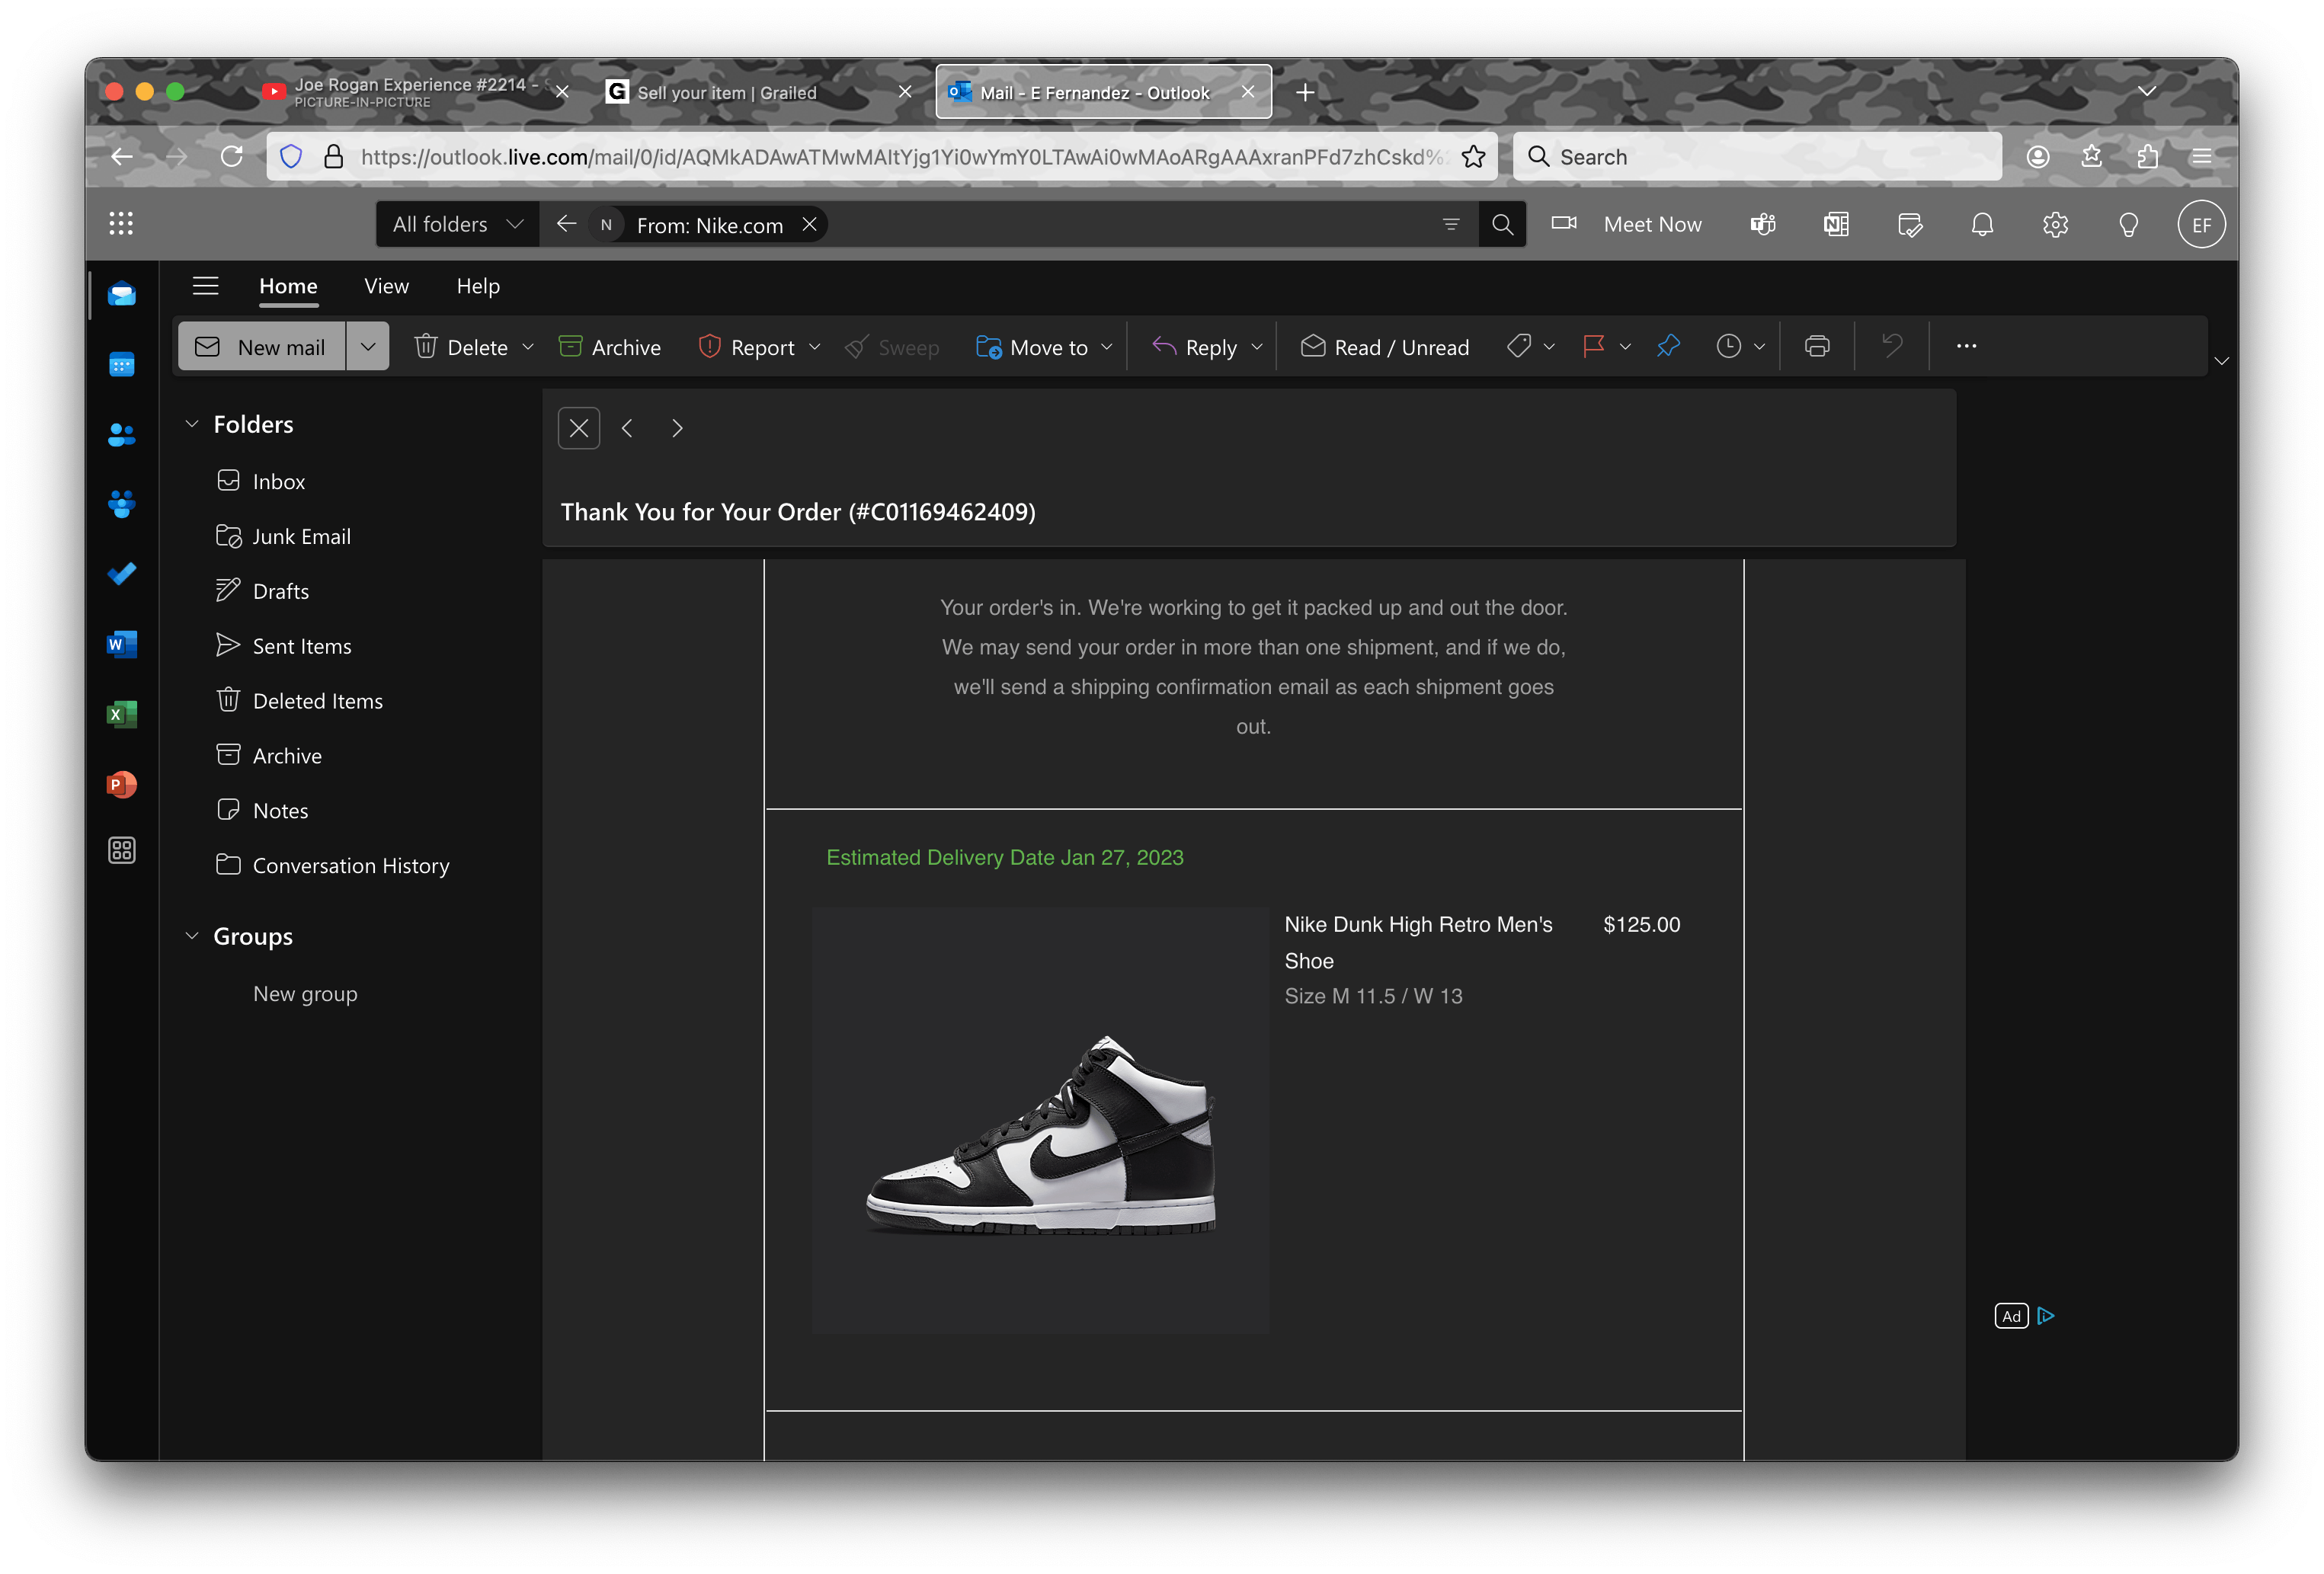Open Help ribbon tab
The height and width of the screenshot is (1574, 2324).
pyautogui.click(x=478, y=286)
